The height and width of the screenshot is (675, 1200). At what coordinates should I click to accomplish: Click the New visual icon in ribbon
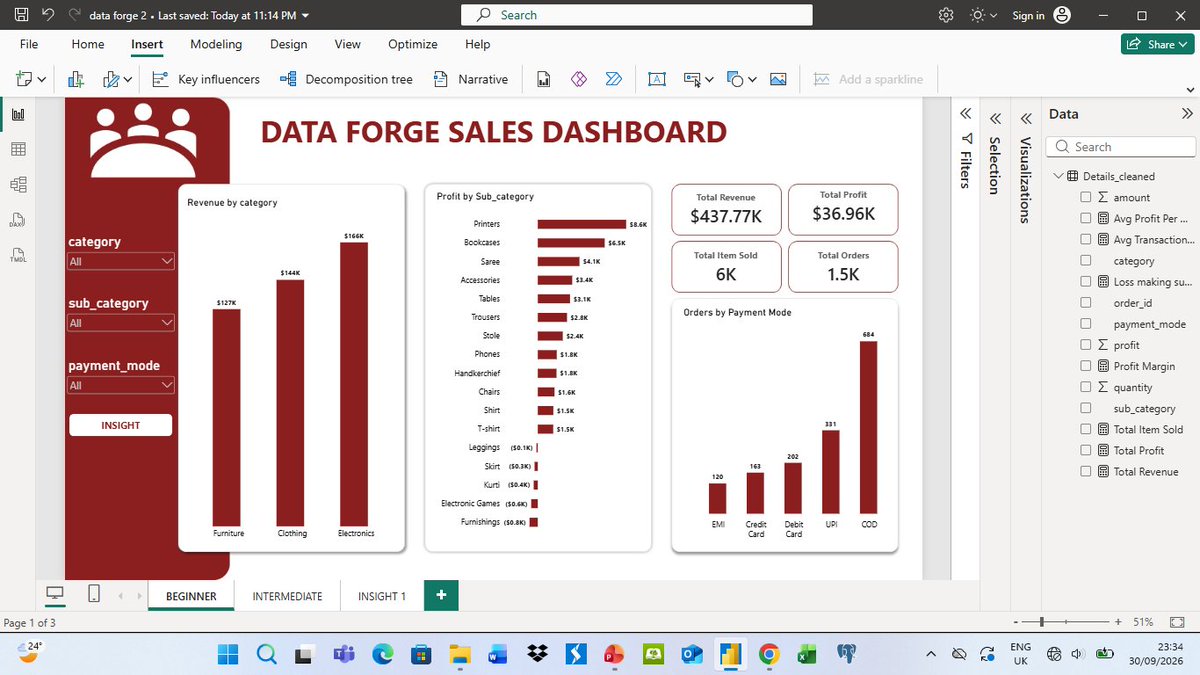pyautogui.click(x=76, y=79)
